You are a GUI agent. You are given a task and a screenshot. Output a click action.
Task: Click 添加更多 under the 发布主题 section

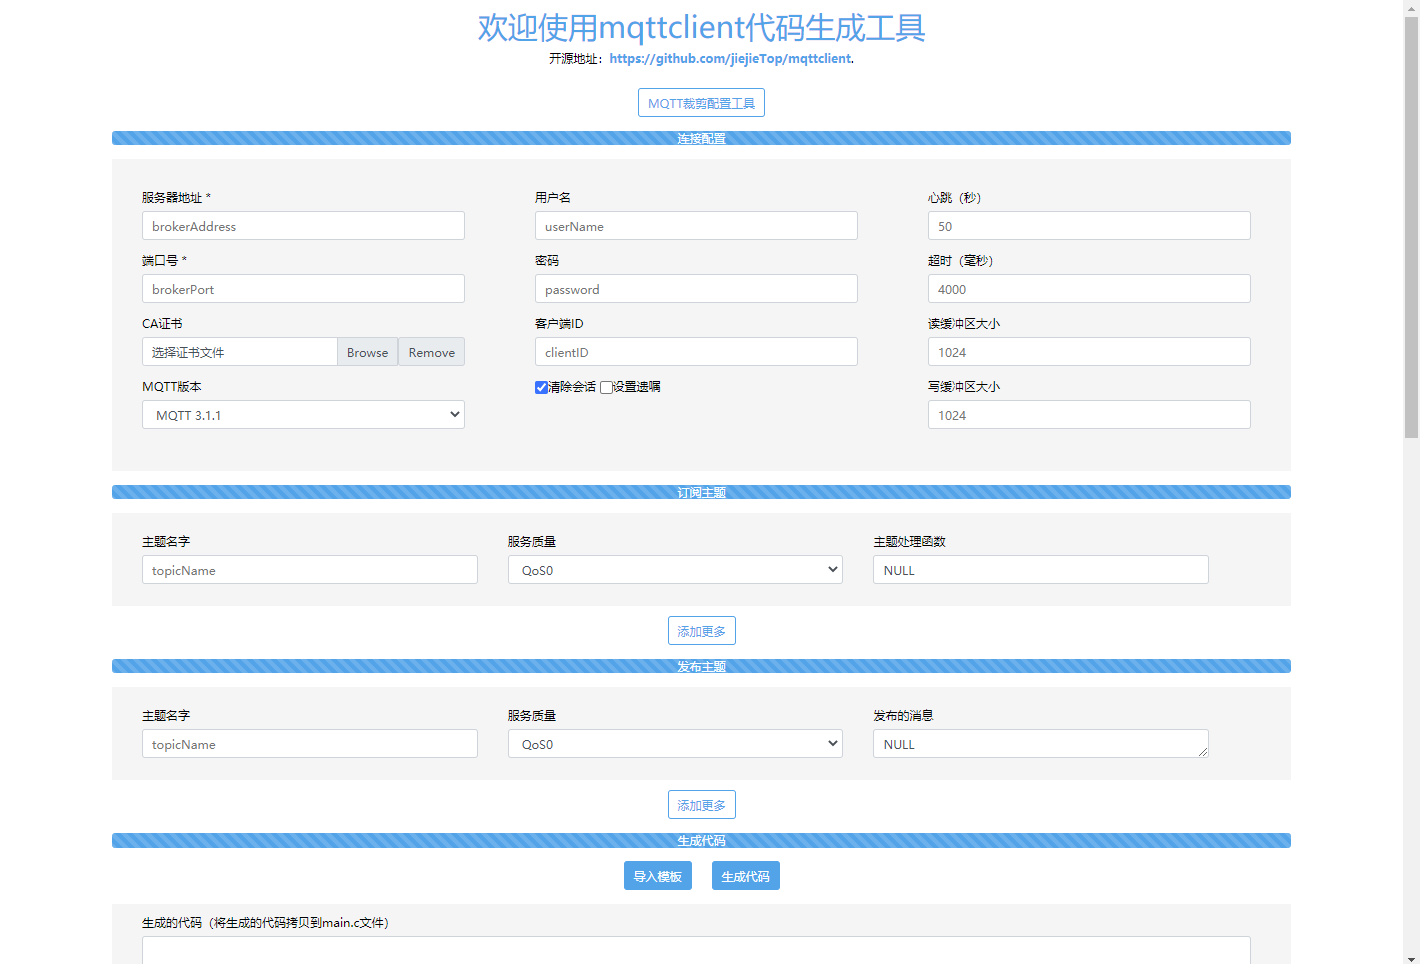[701, 804]
